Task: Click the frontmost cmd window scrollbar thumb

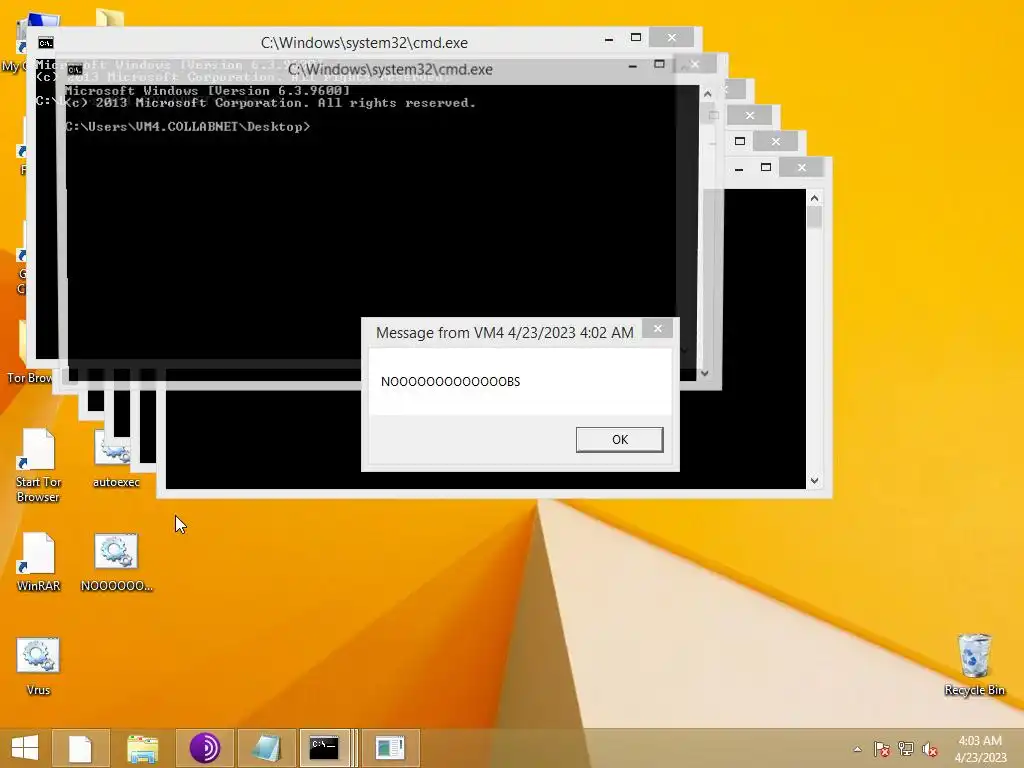Action: pyautogui.click(x=814, y=217)
